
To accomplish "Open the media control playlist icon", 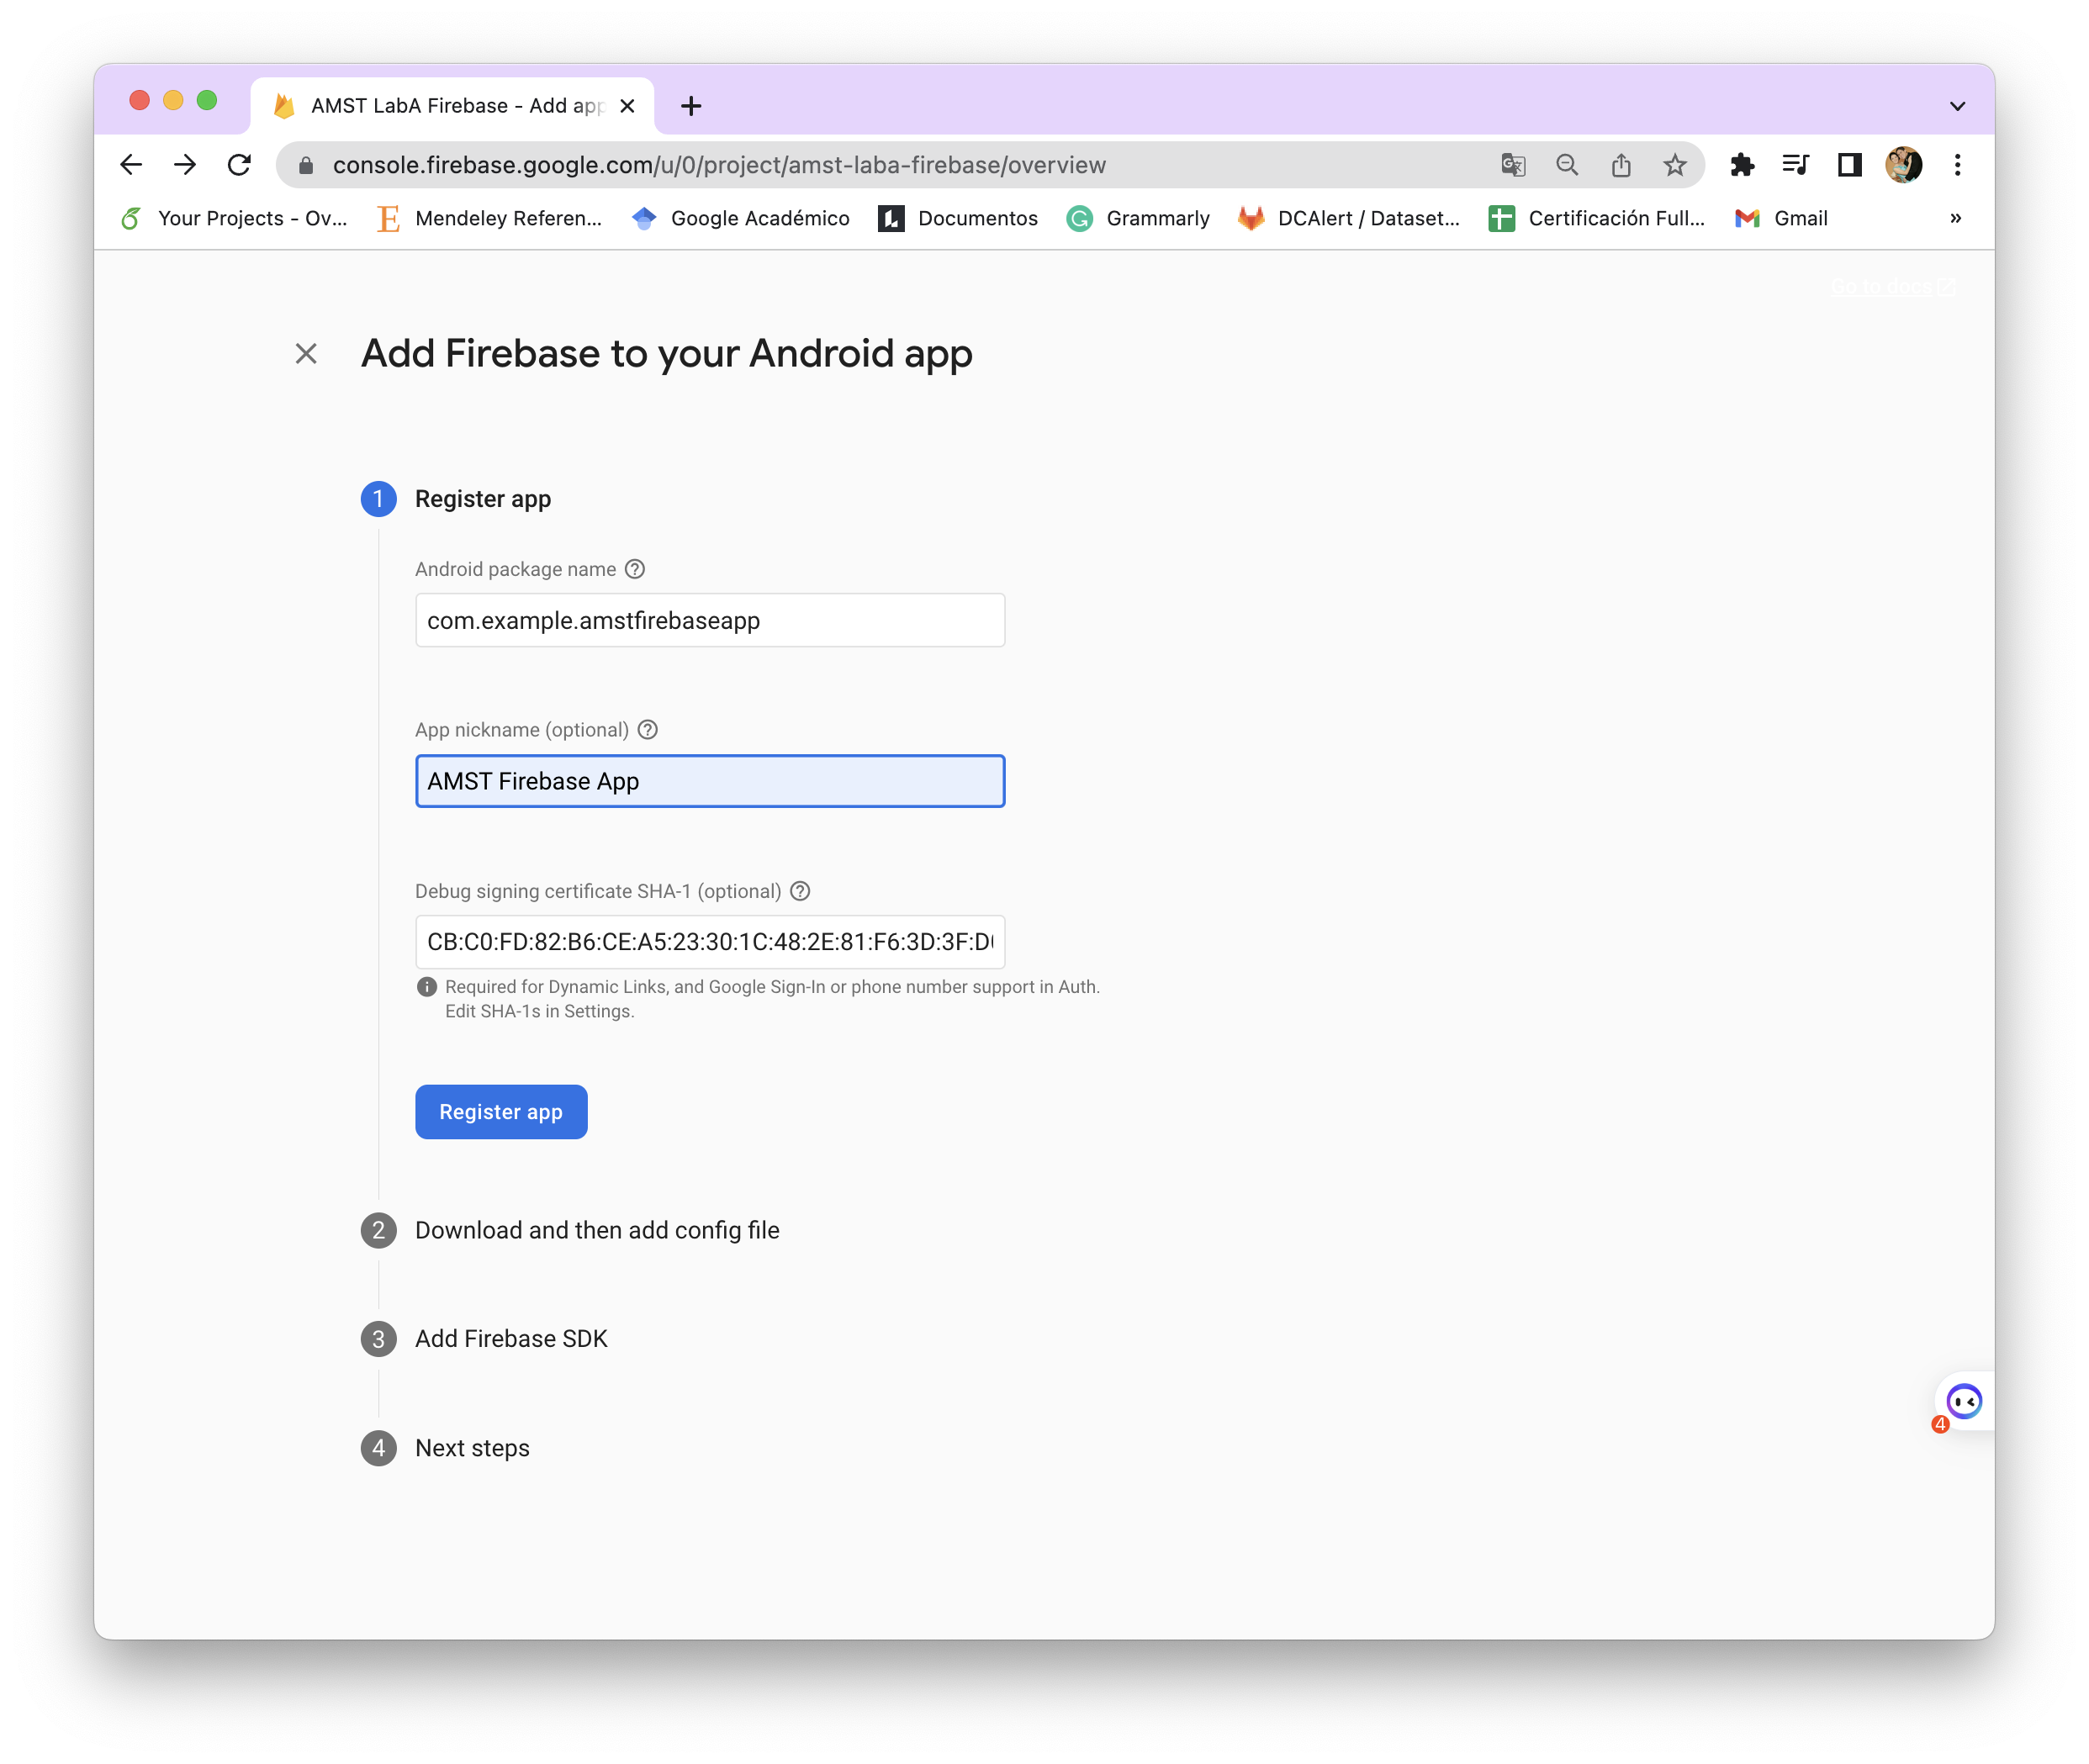I will click(x=1796, y=165).
